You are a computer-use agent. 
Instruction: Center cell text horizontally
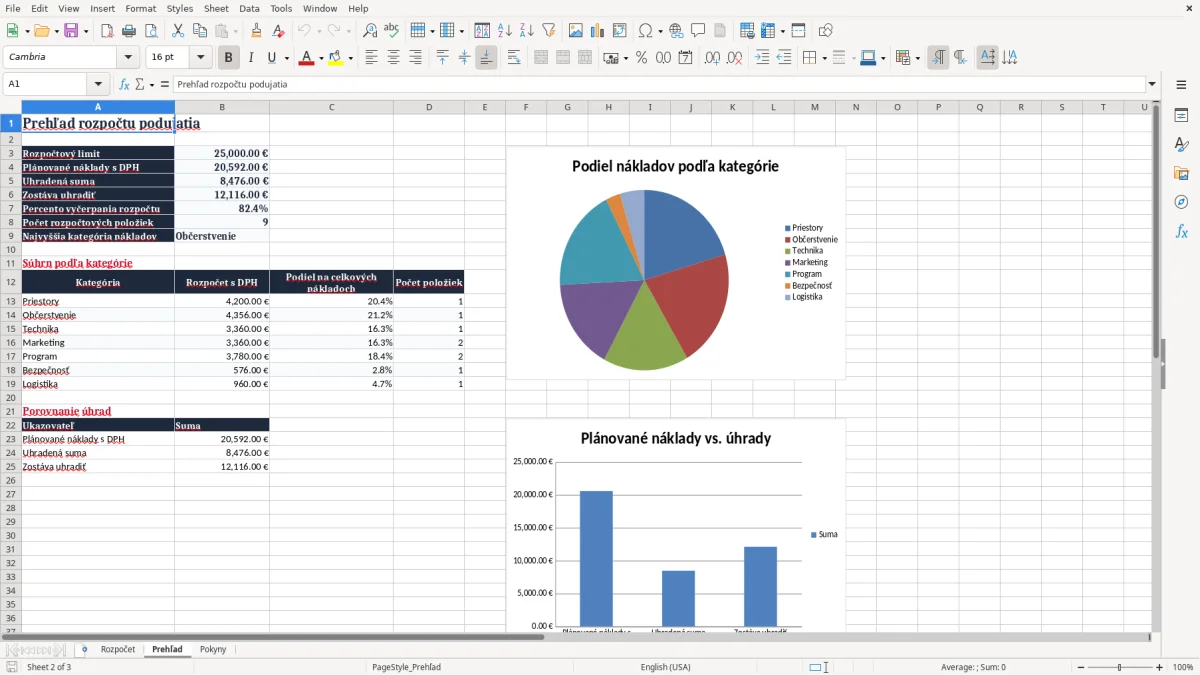pyautogui.click(x=393, y=58)
